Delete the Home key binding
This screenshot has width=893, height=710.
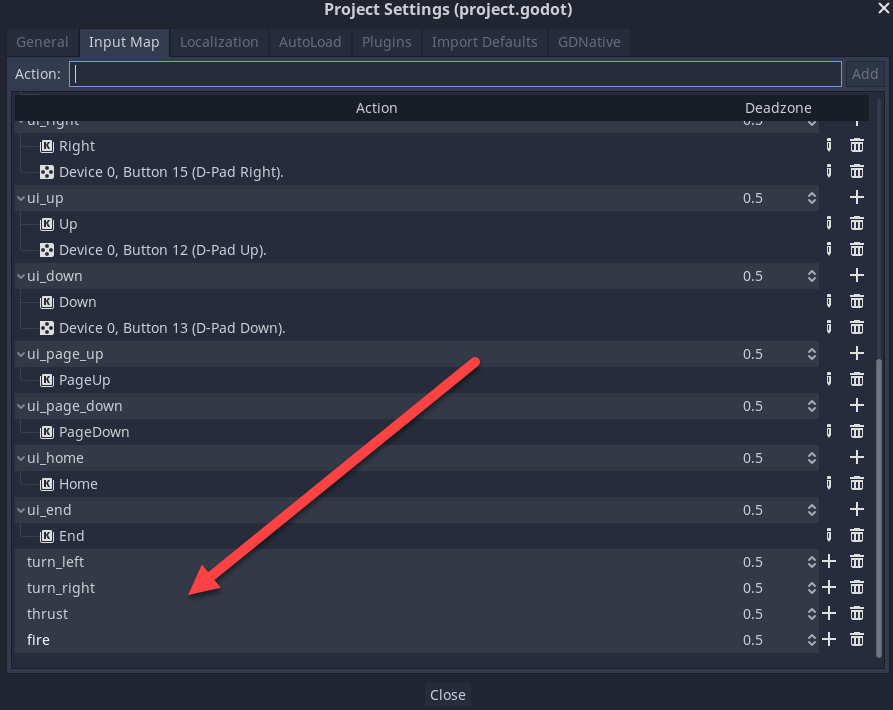pyautogui.click(x=857, y=484)
